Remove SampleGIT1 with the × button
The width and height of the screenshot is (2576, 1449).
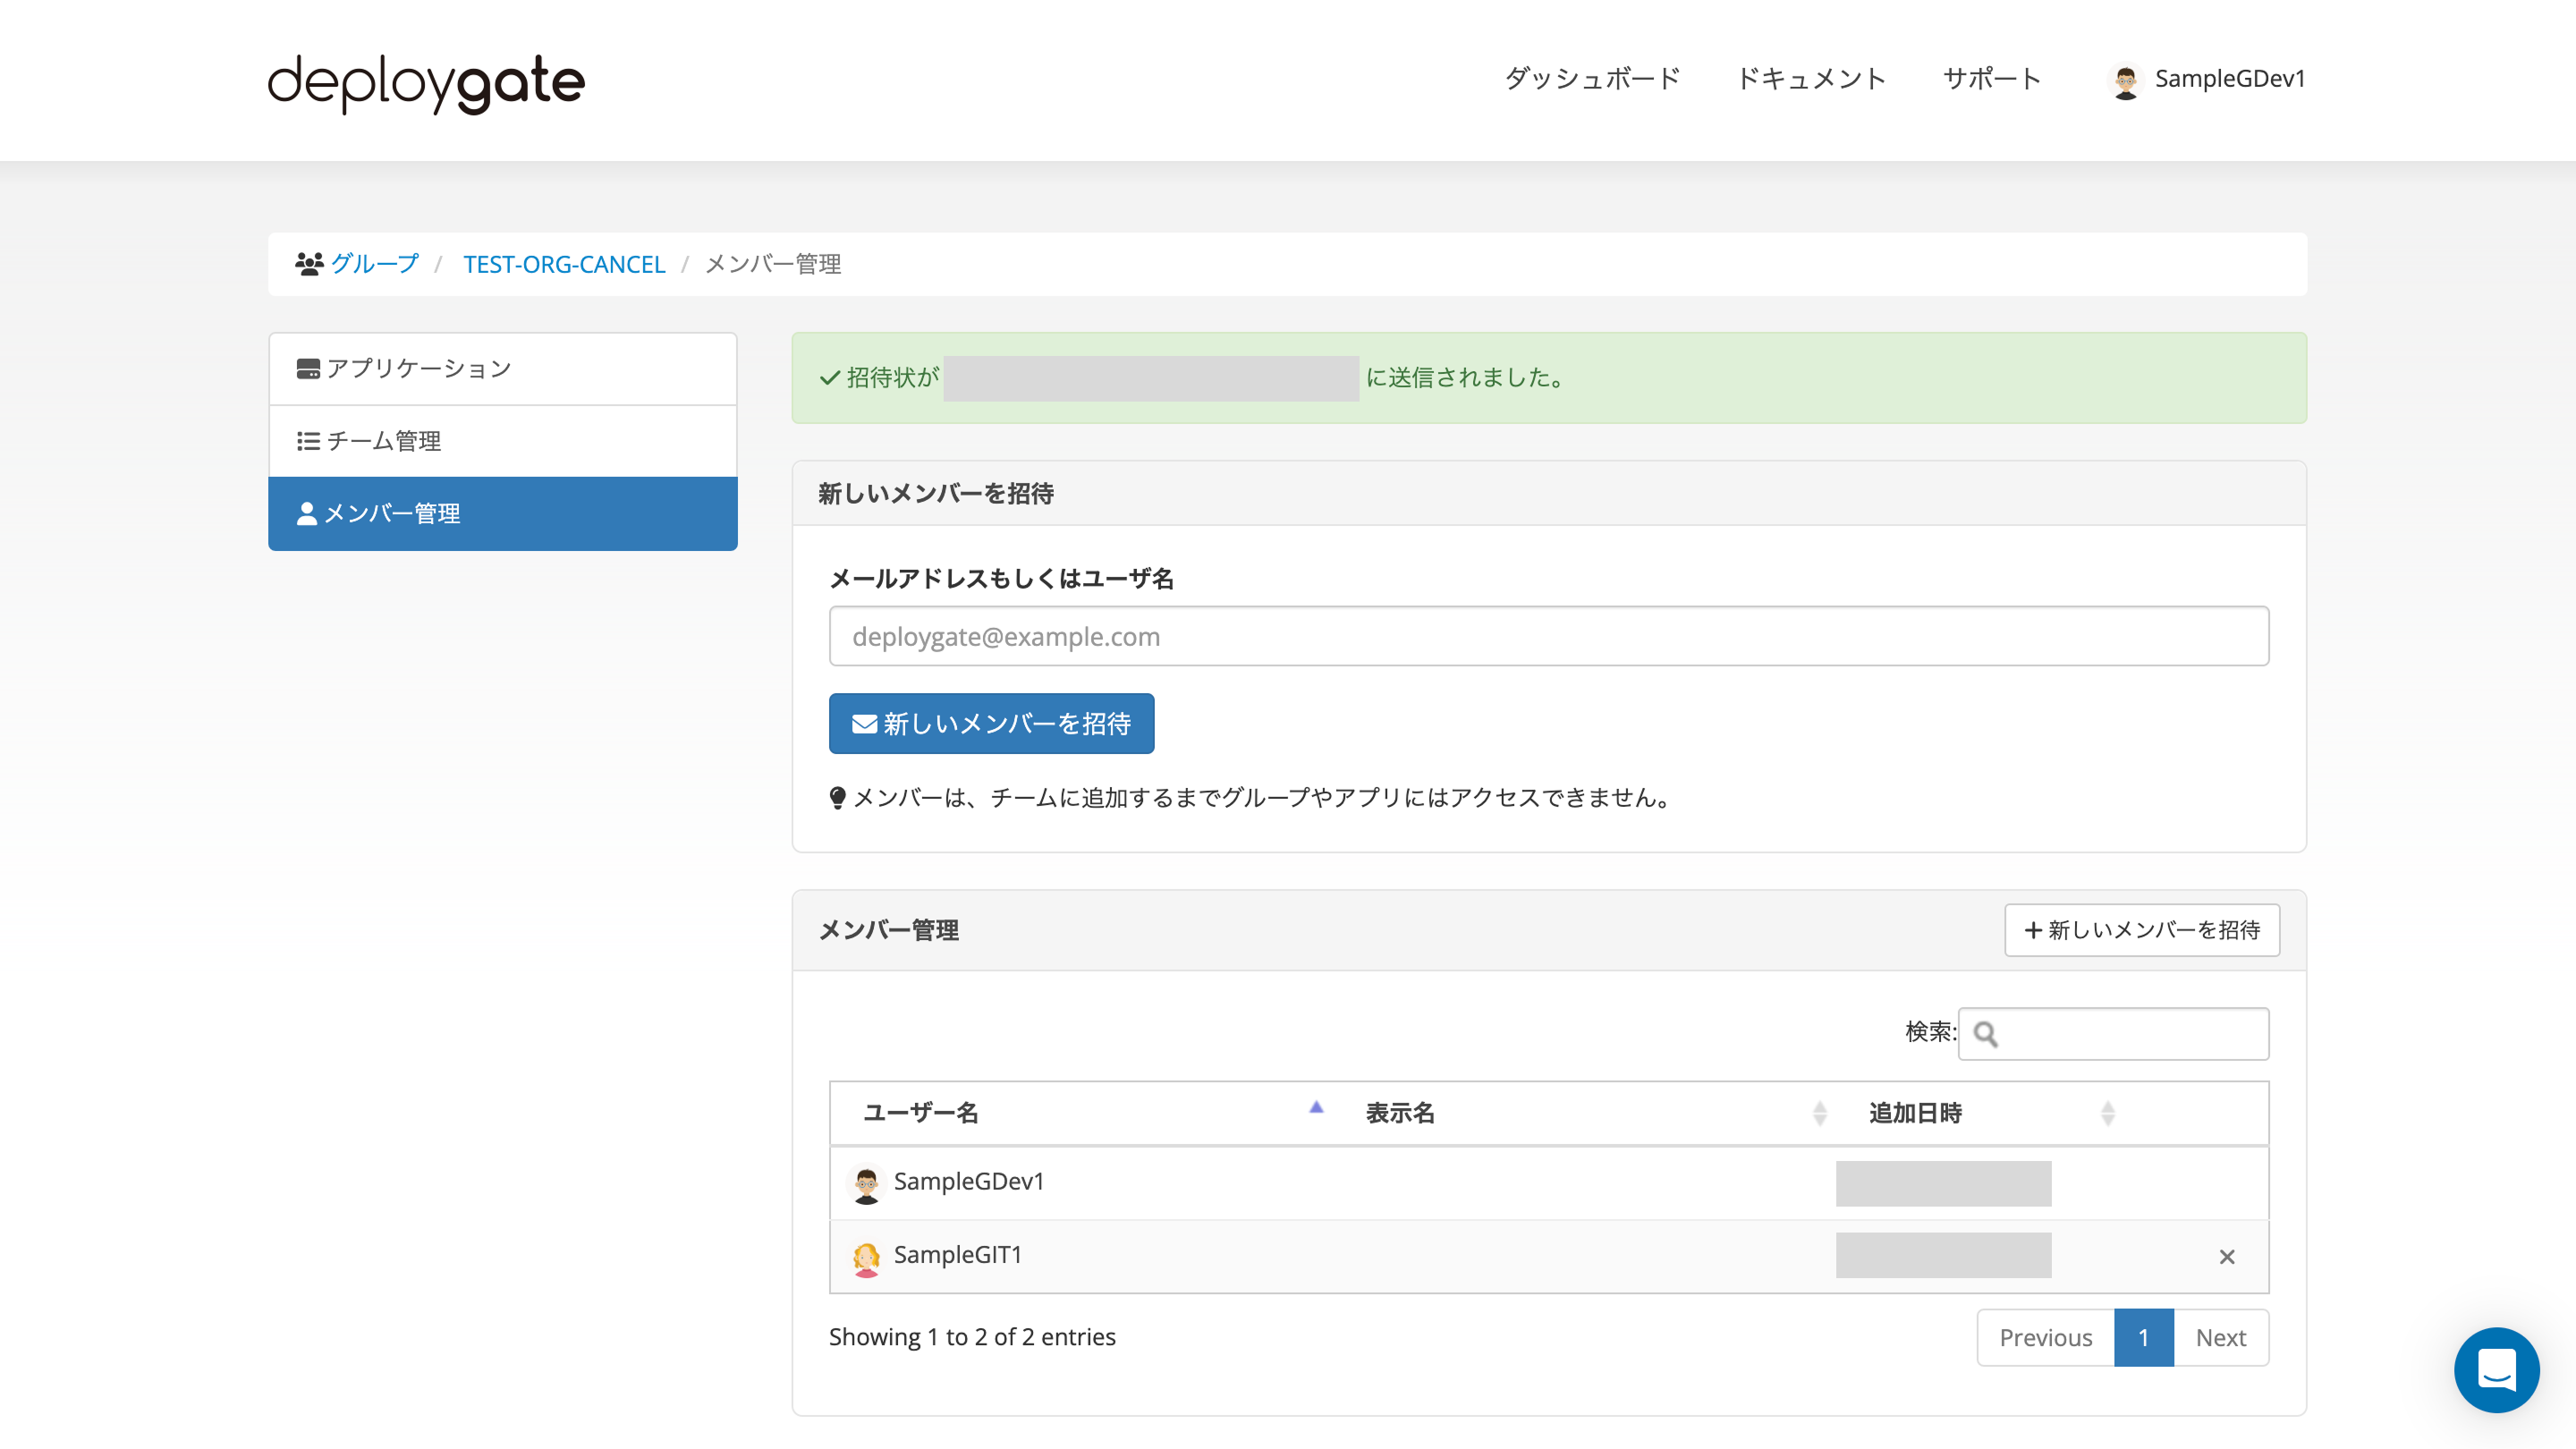point(2227,1256)
